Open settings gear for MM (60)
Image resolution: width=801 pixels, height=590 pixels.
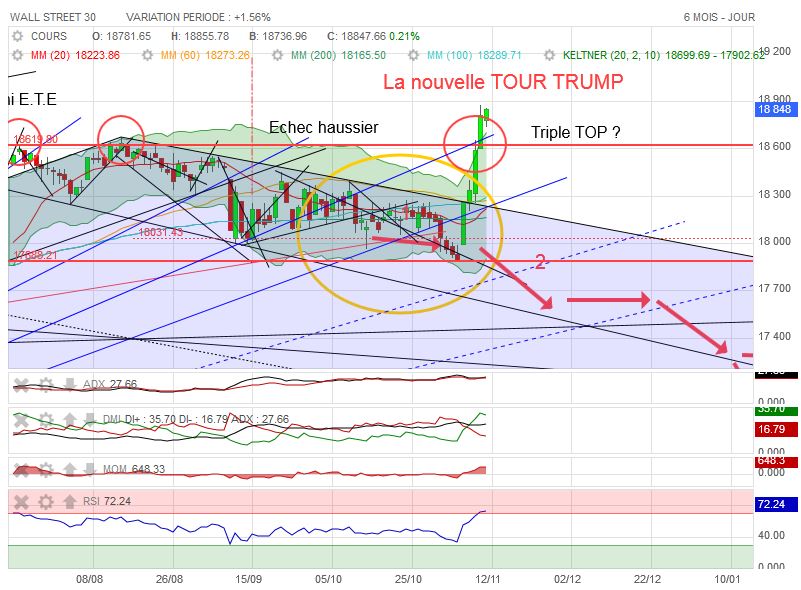pos(148,55)
